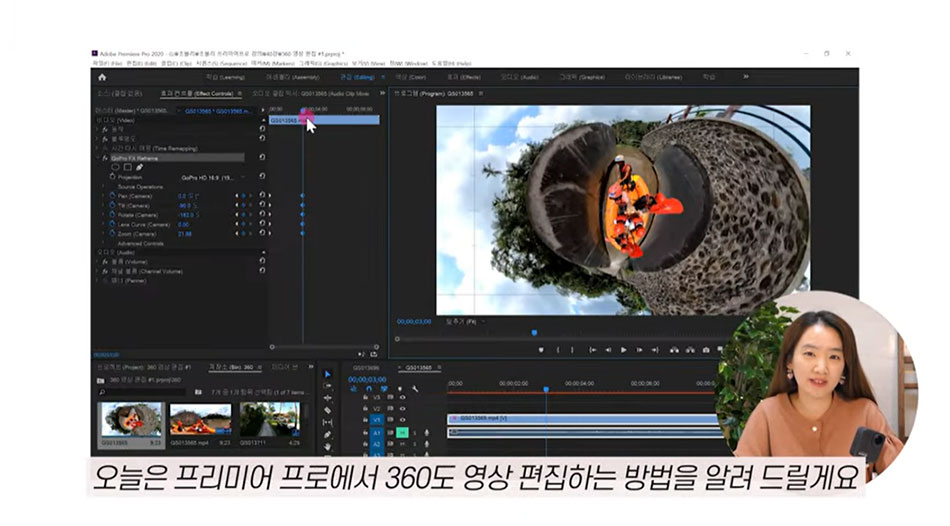The image size is (950, 526).
Task: Add marker in the timeline header
Action: click(399, 388)
